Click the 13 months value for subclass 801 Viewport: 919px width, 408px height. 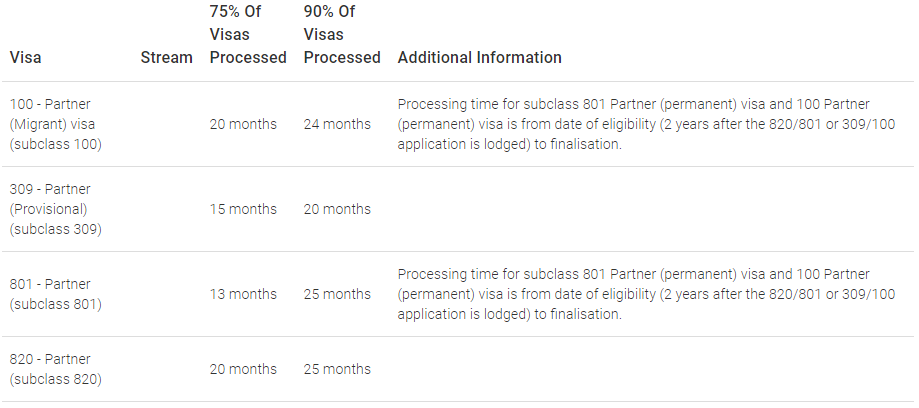click(x=243, y=294)
